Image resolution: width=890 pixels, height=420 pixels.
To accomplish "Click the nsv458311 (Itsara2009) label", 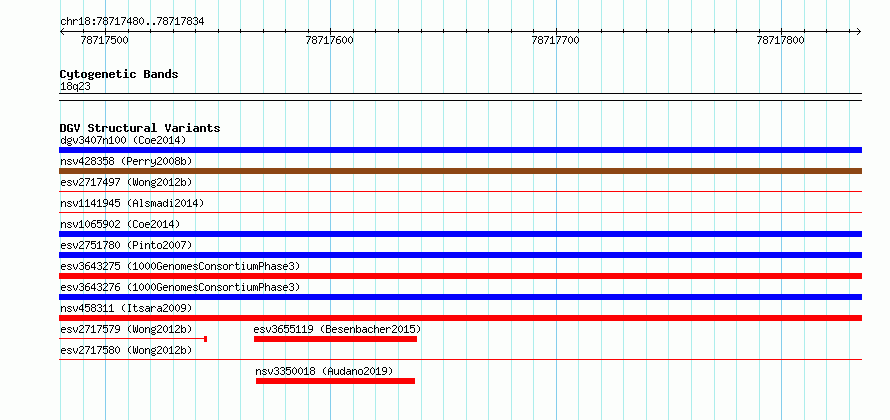I will pos(126,308).
